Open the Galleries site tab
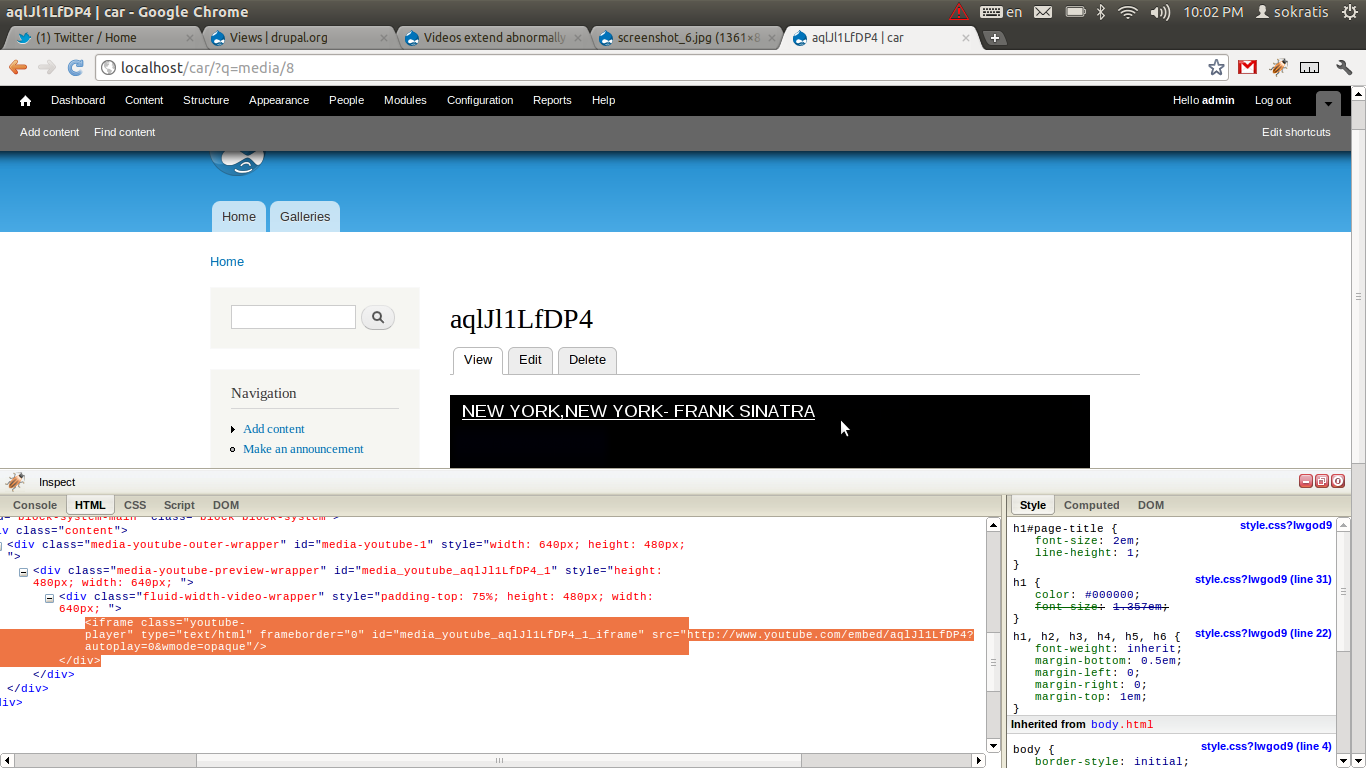This screenshot has width=1366, height=768. click(x=305, y=217)
